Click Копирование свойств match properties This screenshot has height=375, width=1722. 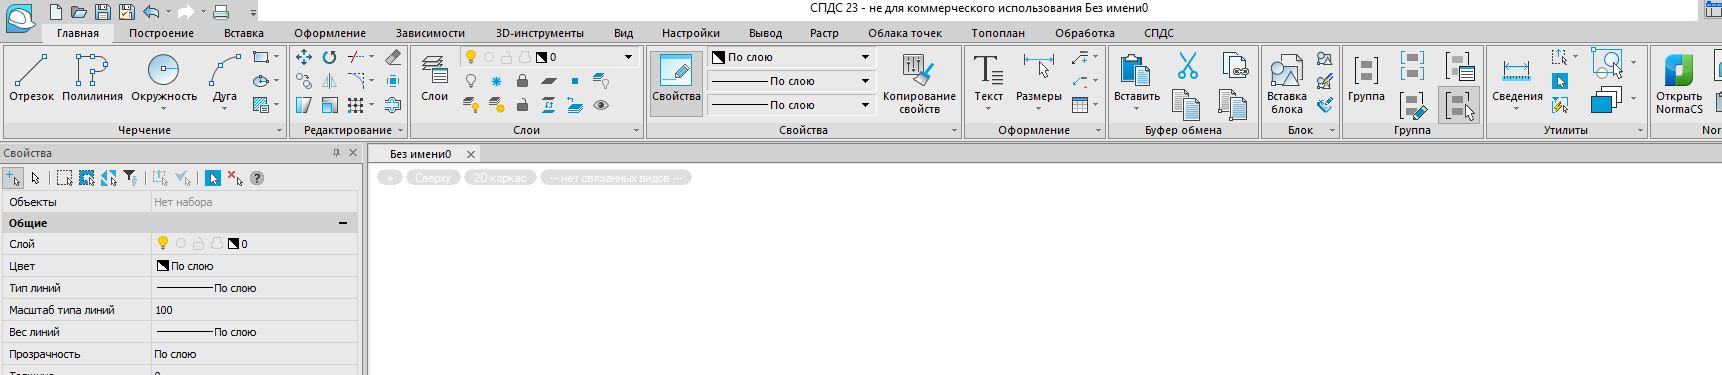[x=919, y=84]
